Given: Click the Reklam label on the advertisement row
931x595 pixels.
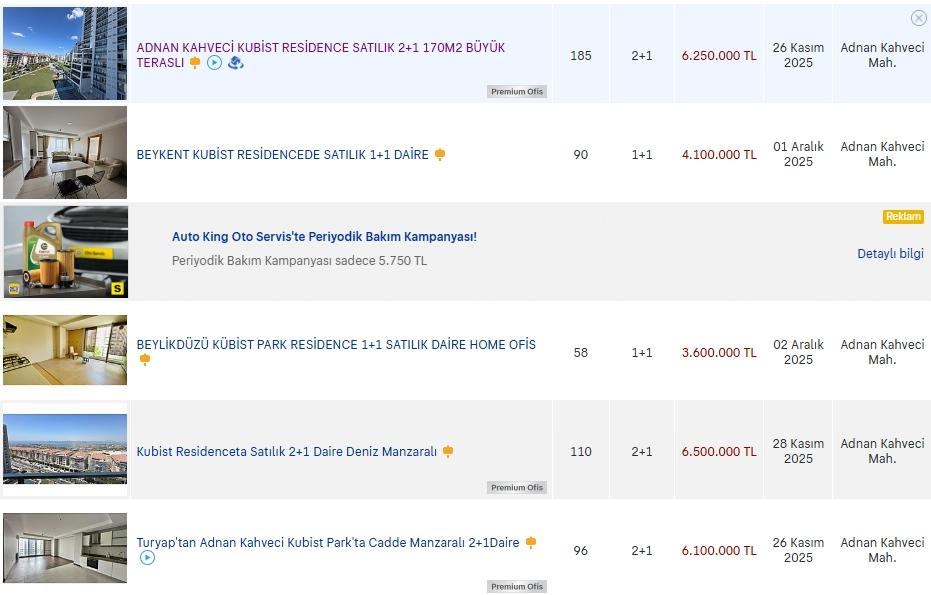Looking at the screenshot, I should pyautogui.click(x=903, y=215).
